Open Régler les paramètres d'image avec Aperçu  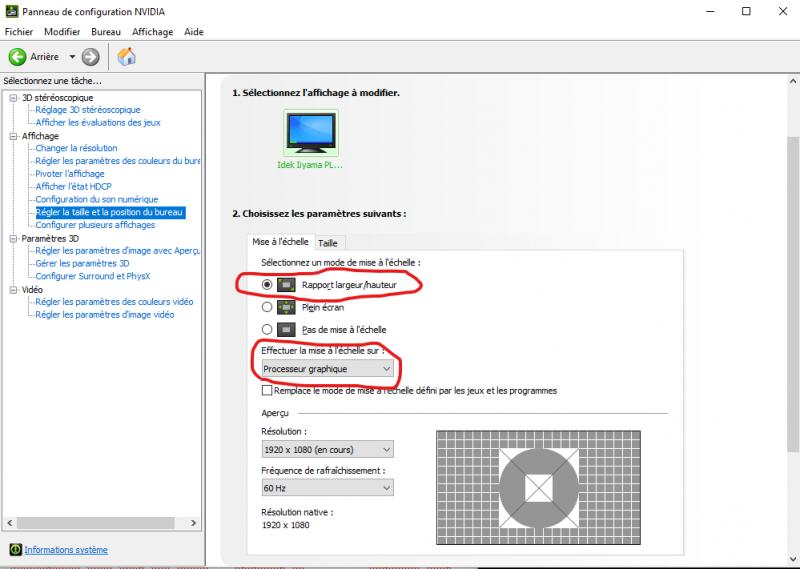pos(118,251)
